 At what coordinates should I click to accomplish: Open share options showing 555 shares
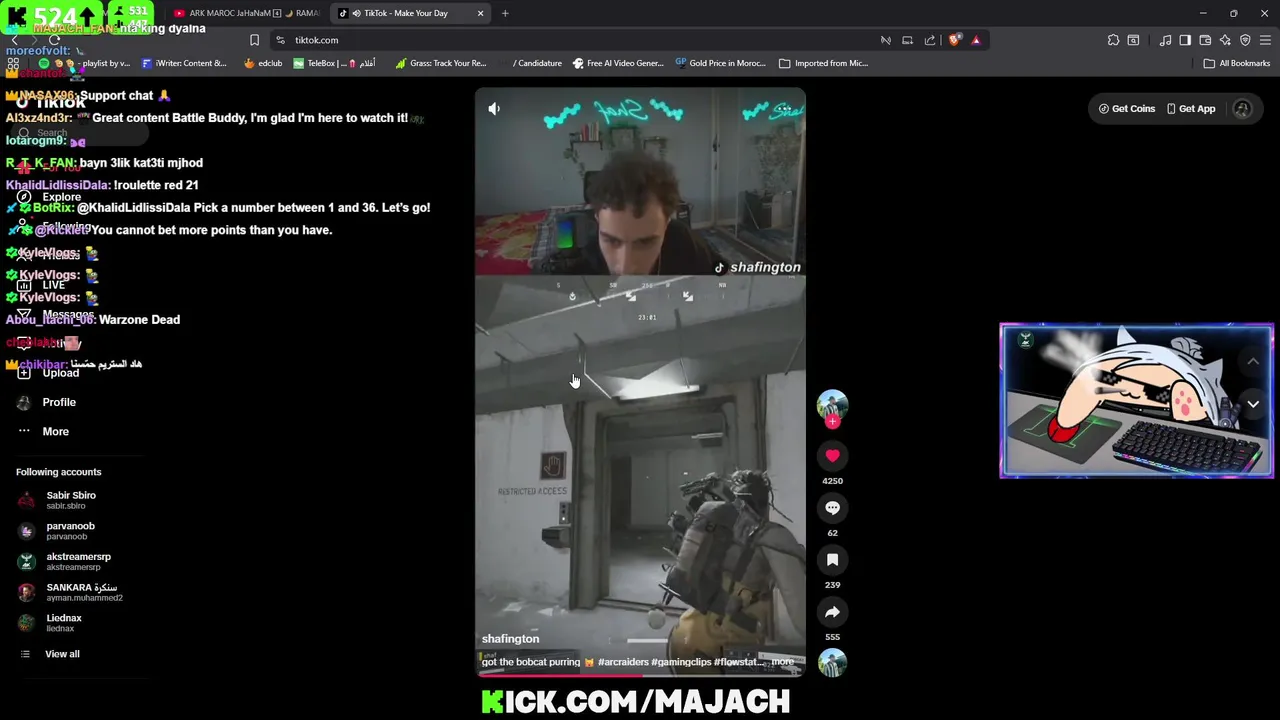(x=832, y=612)
